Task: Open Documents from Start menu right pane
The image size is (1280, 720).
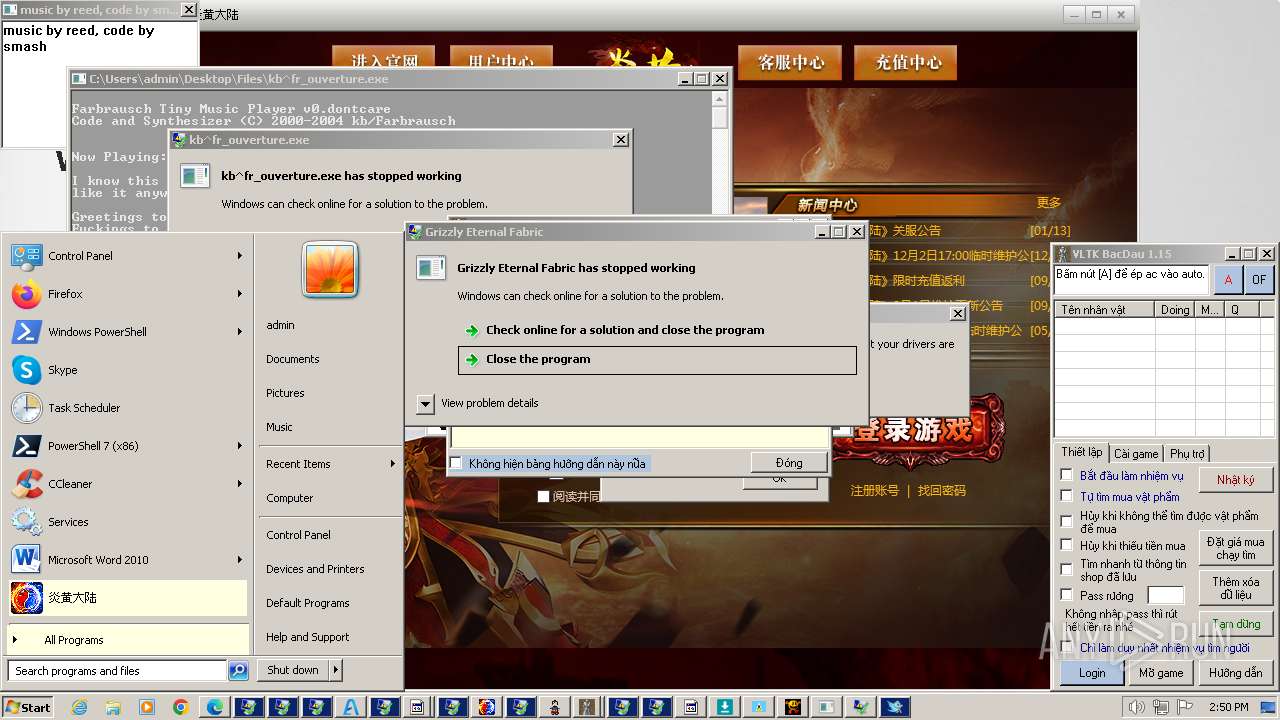Action: (x=293, y=359)
